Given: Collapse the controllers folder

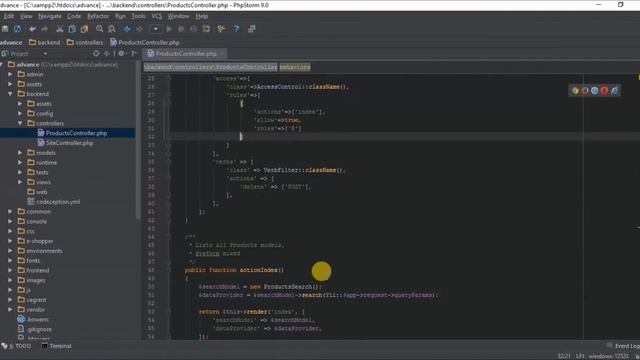Looking at the screenshot, I should pos(20,123).
